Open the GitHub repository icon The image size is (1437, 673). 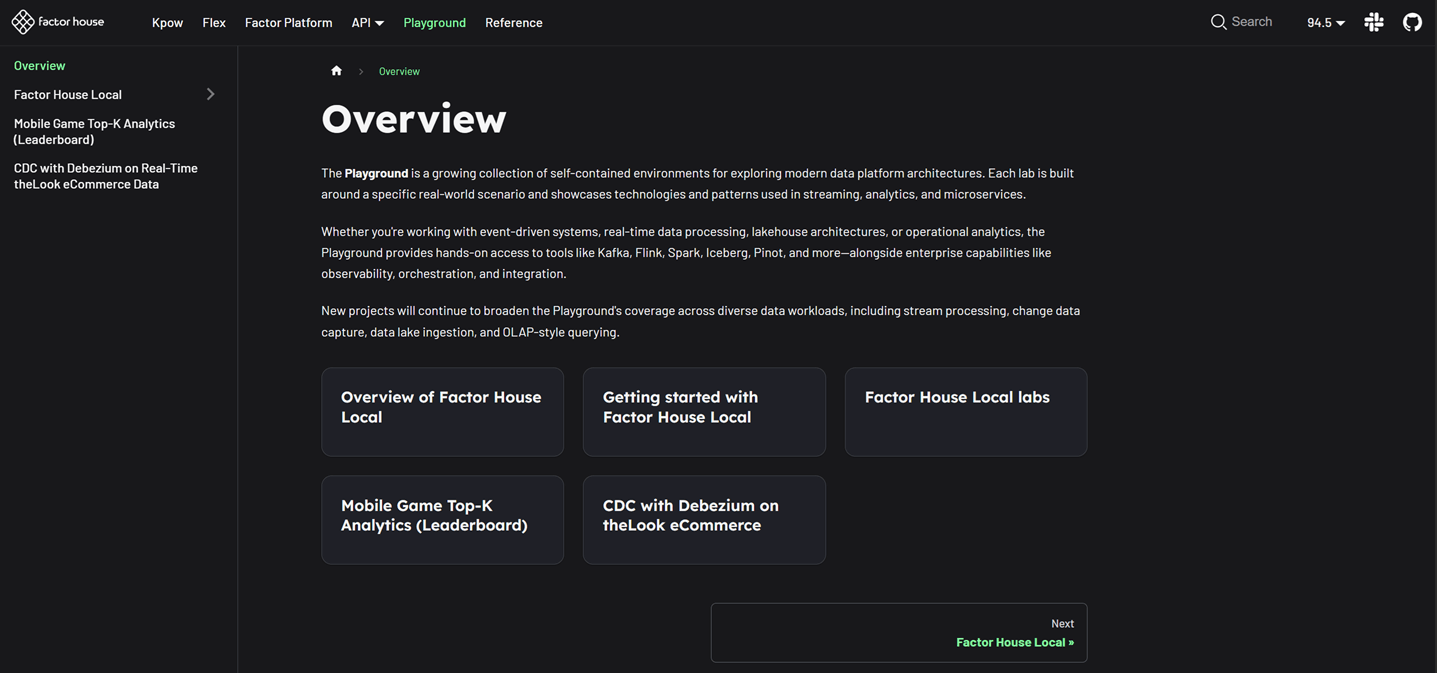pos(1412,22)
